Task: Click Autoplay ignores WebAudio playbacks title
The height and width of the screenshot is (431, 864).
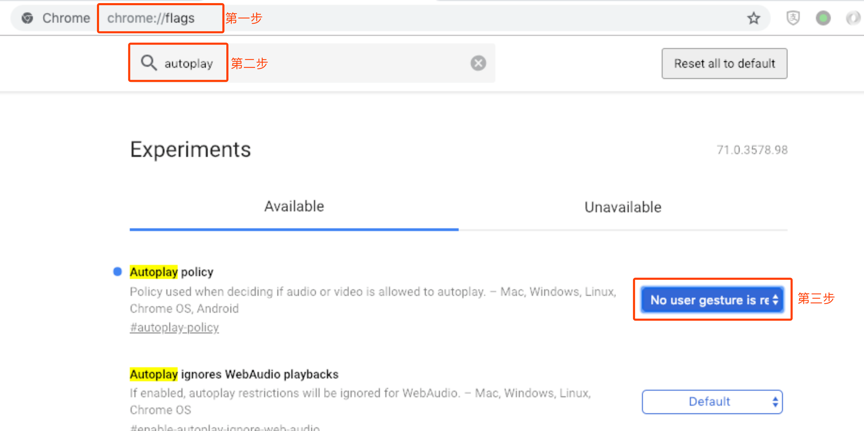Action: (234, 374)
